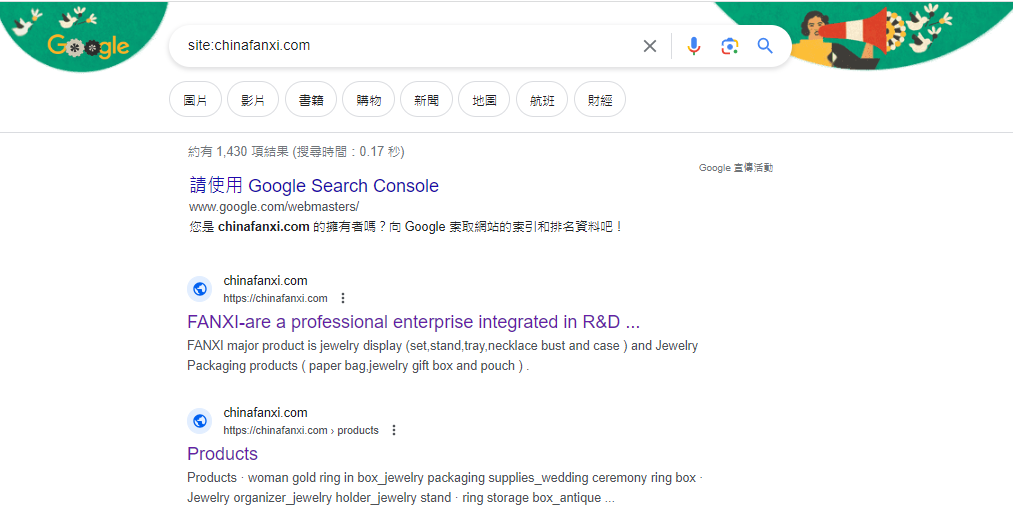Click the www.google.com/webmasters/ URL text
Image resolution: width=1013 pixels, height=522 pixels.
pyautogui.click(x=274, y=207)
